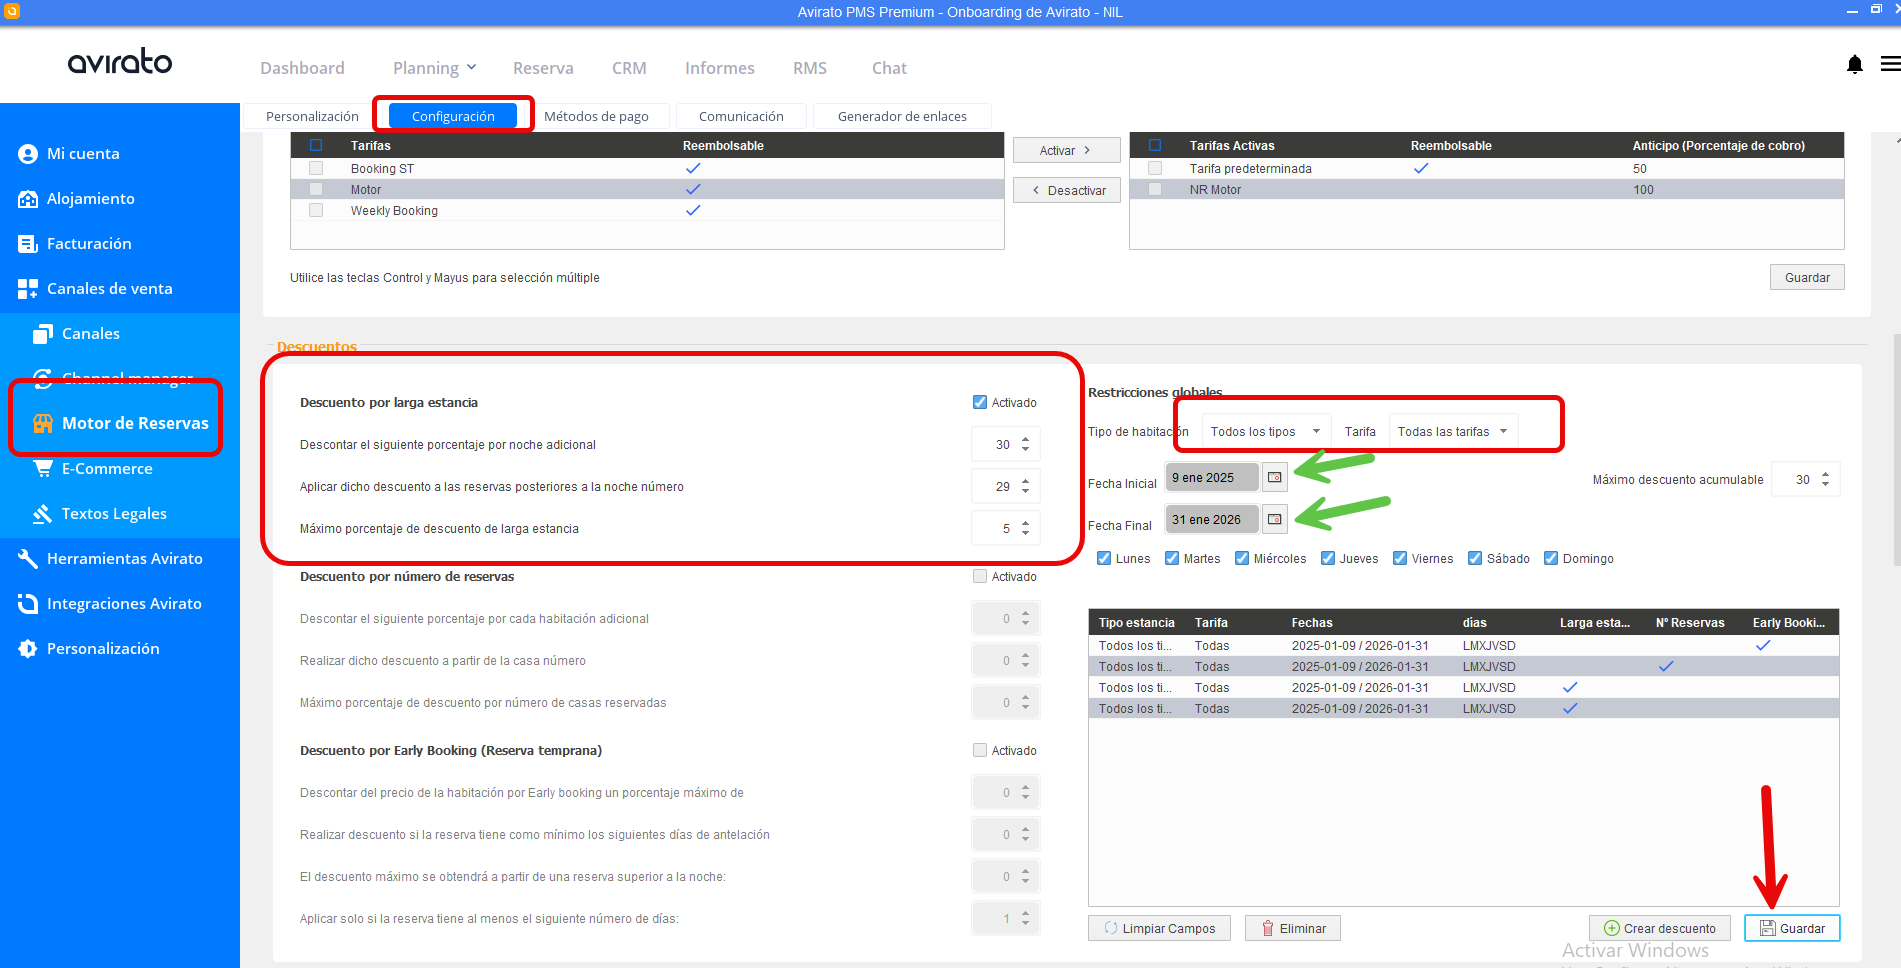Adjust the percentage per additional night stepper
Image resolution: width=1901 pixels, height=968 pixels.
click(1026, 445)
